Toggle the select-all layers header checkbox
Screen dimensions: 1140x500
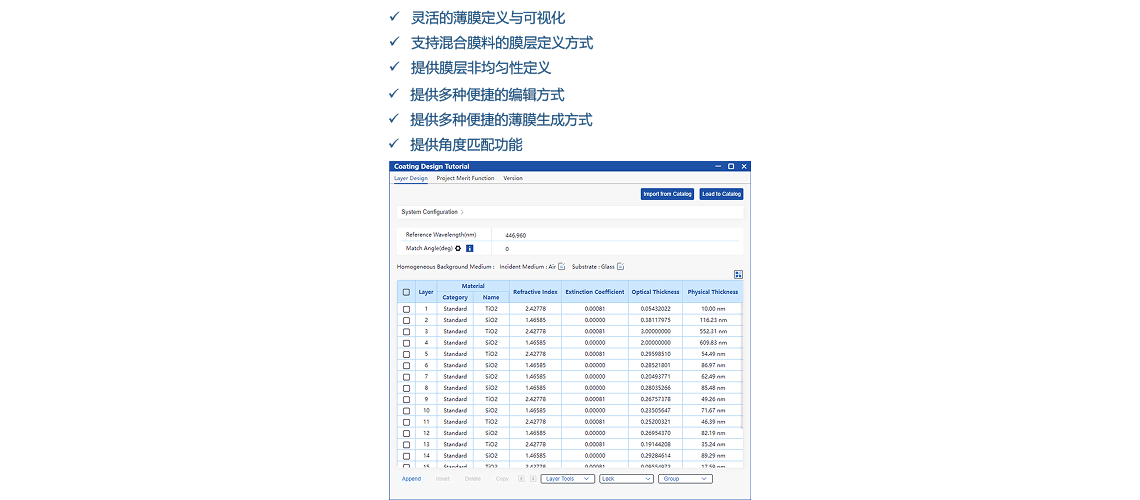[x=406, y=292]
